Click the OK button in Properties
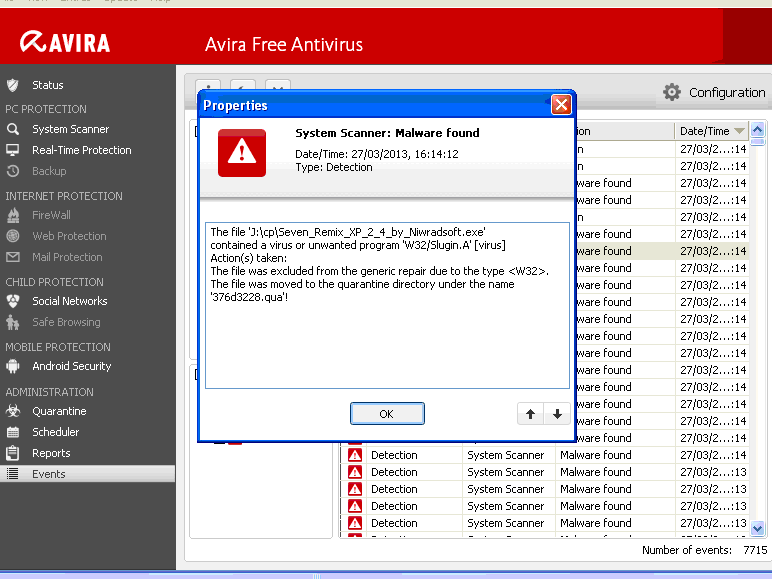 coord(387,414)
